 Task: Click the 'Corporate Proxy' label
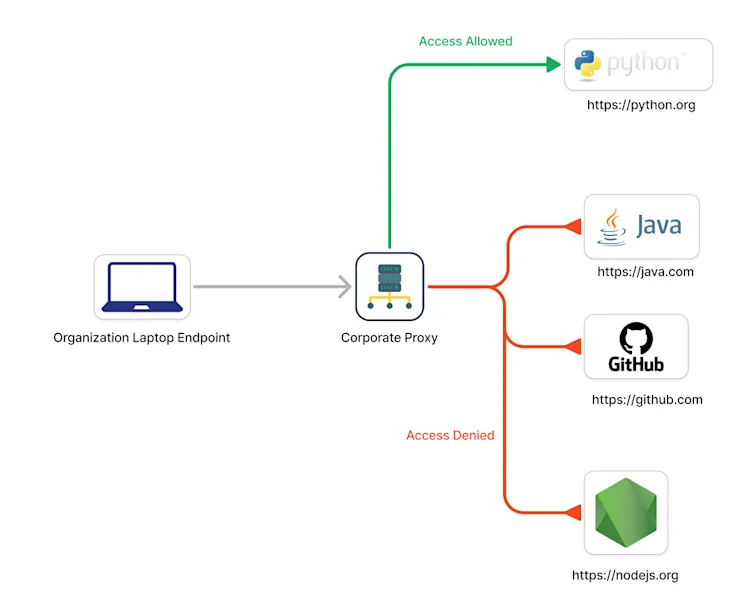[x=389, y=338]
